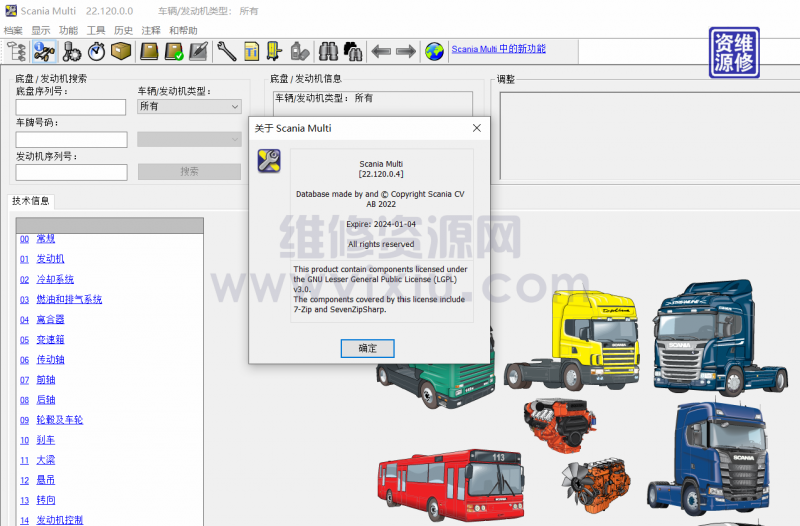Click the single binoculars search icon
800x526 pixels.
(x=328, y=52)
